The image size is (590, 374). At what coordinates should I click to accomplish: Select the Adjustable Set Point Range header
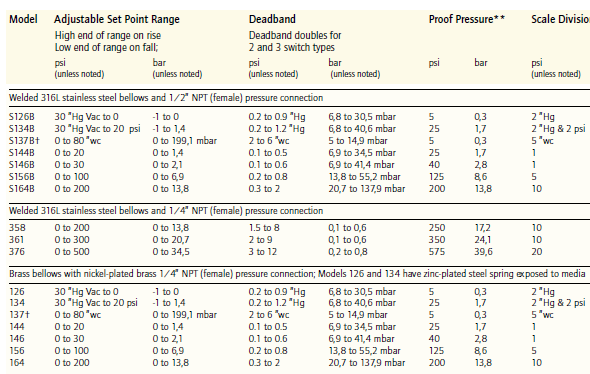(x=117, y=19)
